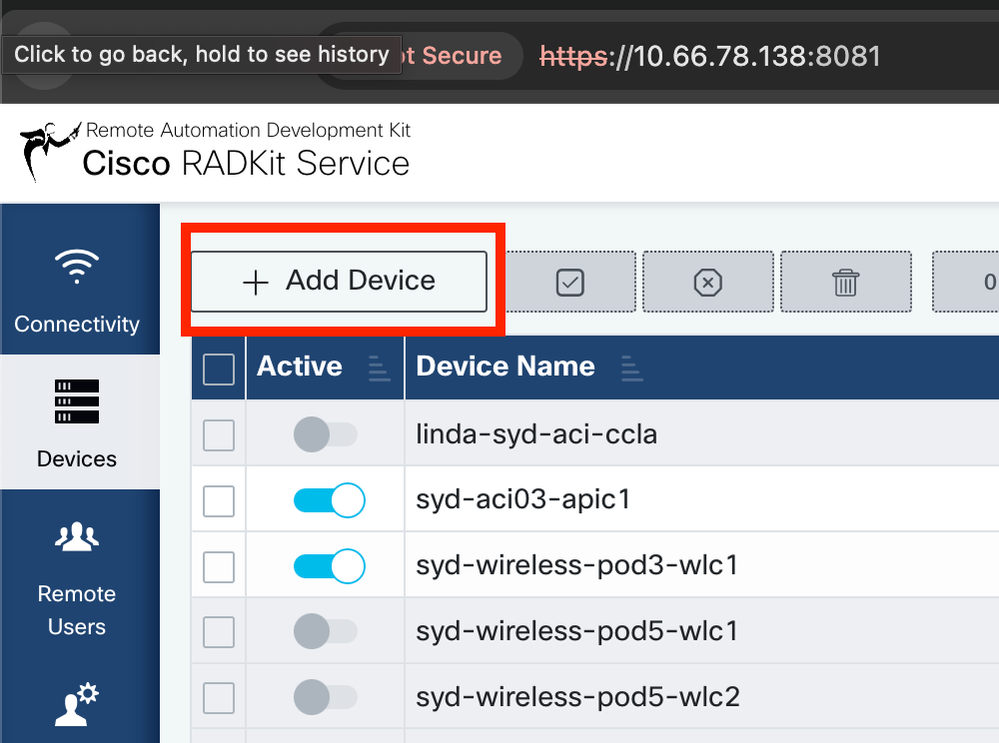This screenshot has width=999, height=743.
Task: Select the checkbox for linda-syd-aci-ccla
Action: click(x=219, y=435)
